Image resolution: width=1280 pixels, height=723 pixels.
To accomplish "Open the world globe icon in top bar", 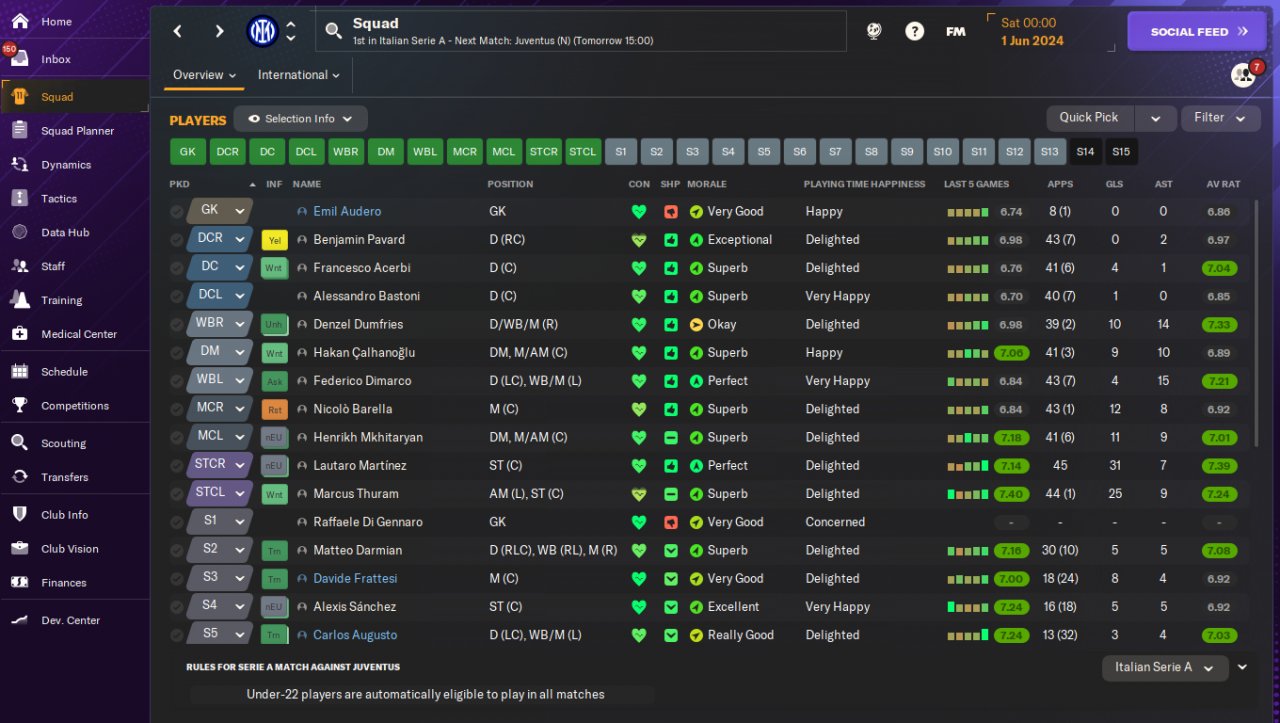I will [874, 31].
